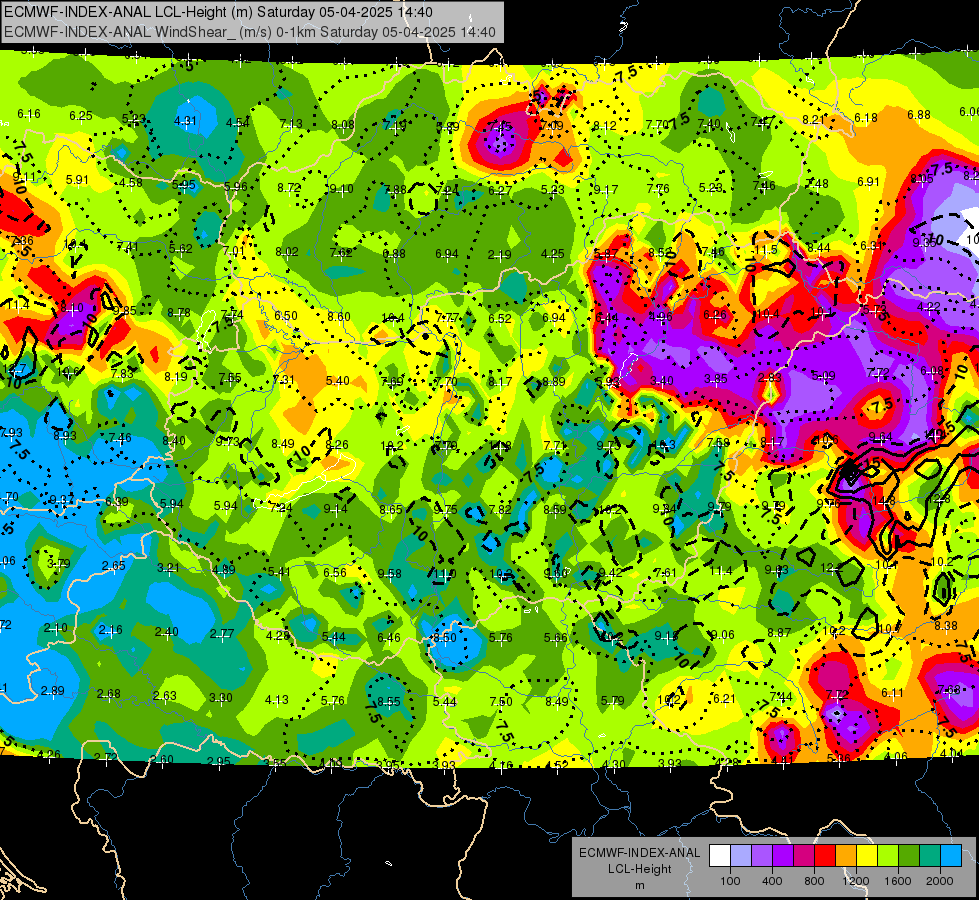This screenshot has width=979, height=900.
Task: Select the 2.40 grid value
Action: coord(167,631)
